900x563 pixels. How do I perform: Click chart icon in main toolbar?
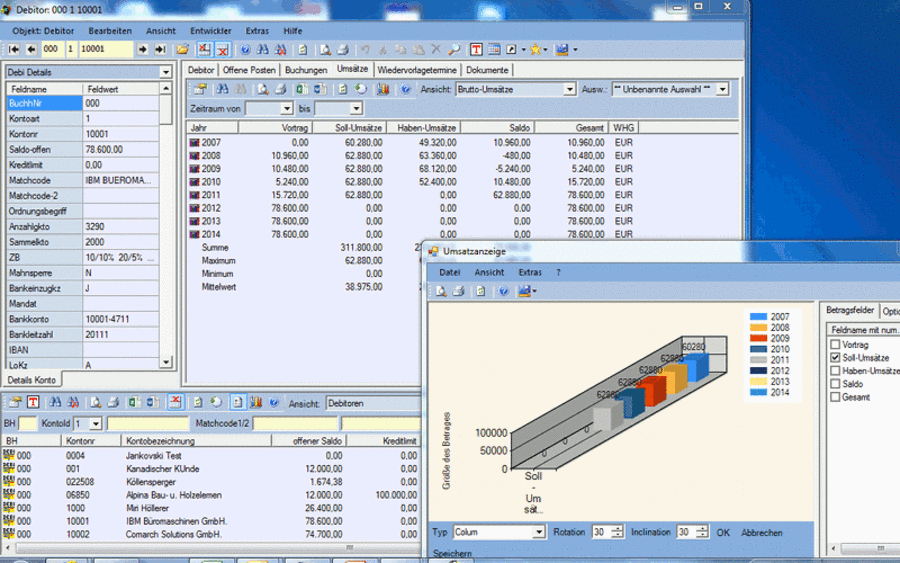click(562, 49)
